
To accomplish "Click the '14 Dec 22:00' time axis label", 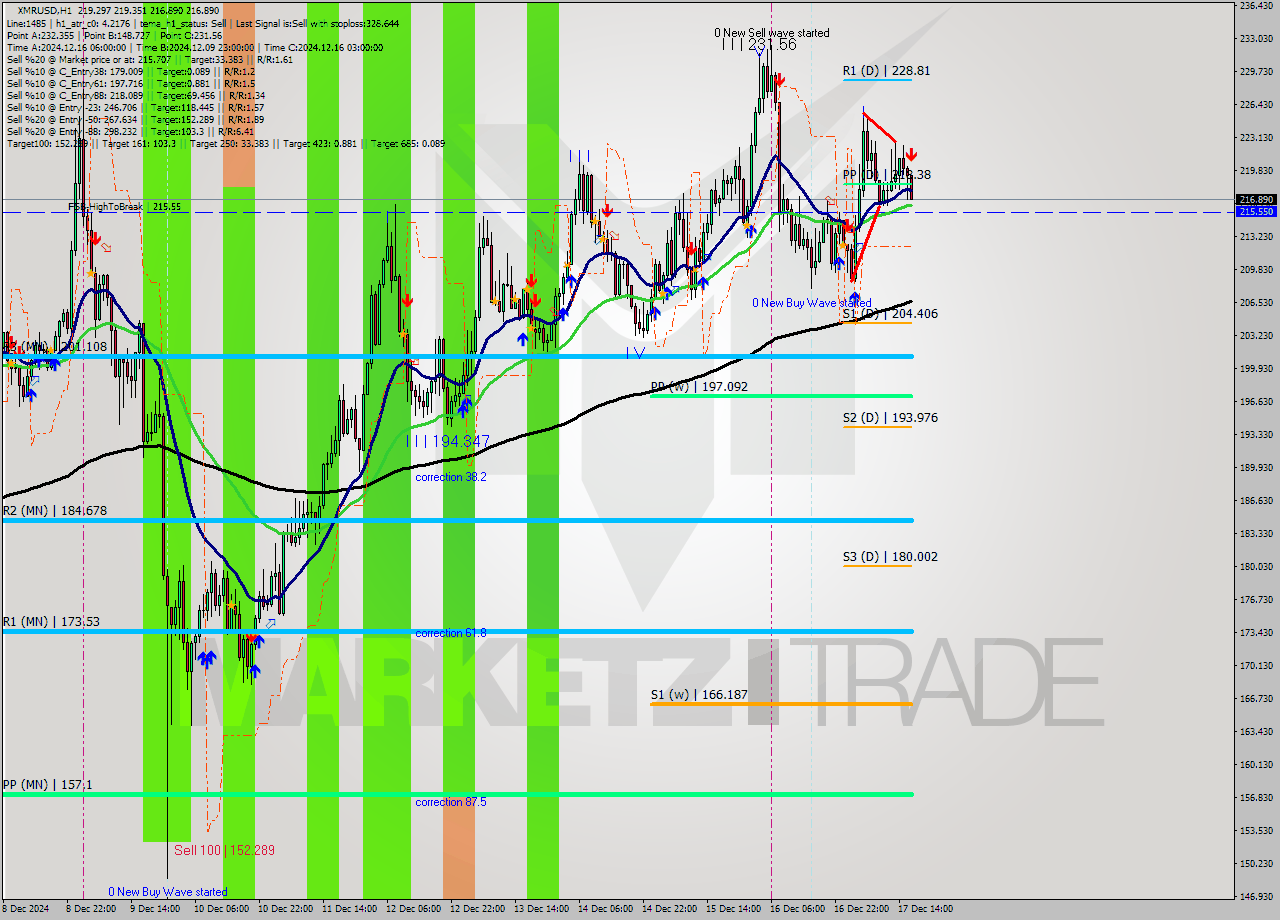I will (x=669, y=909).
